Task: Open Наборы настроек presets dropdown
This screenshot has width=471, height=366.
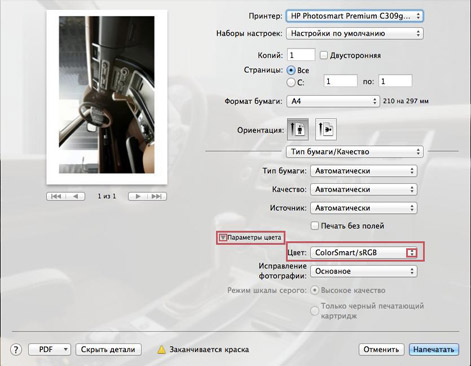Action: tap(355, 33)
